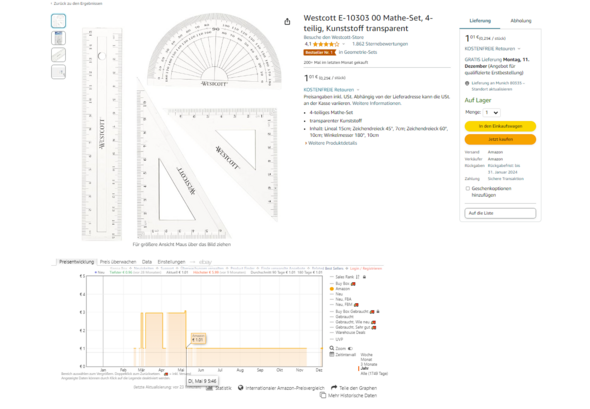Update location 'Lieferung an Munich 80335'
Image resolution: width=590 pixels, height=409 pixels.
pyautogui.click(x=498, y=86)
